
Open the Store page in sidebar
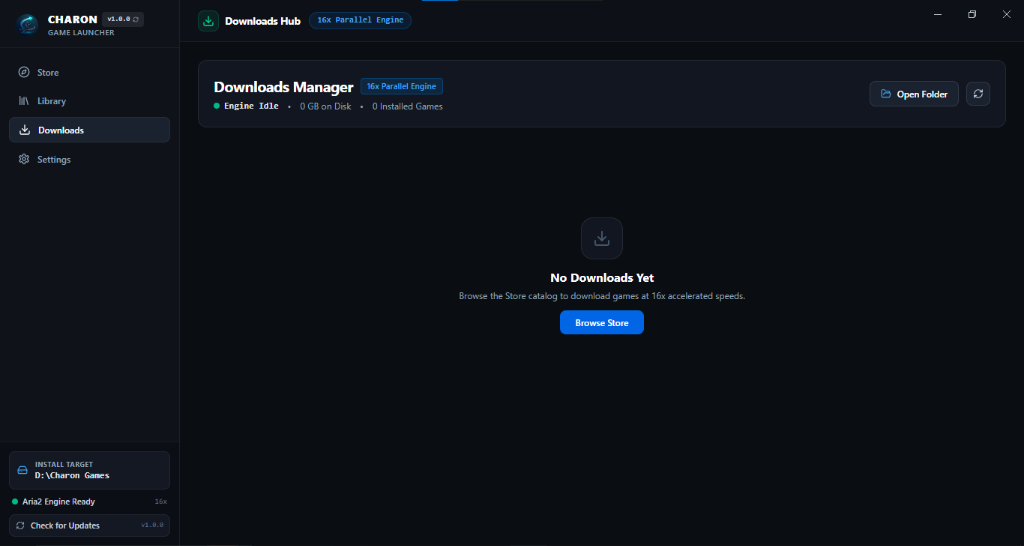[x=89, y=72]
